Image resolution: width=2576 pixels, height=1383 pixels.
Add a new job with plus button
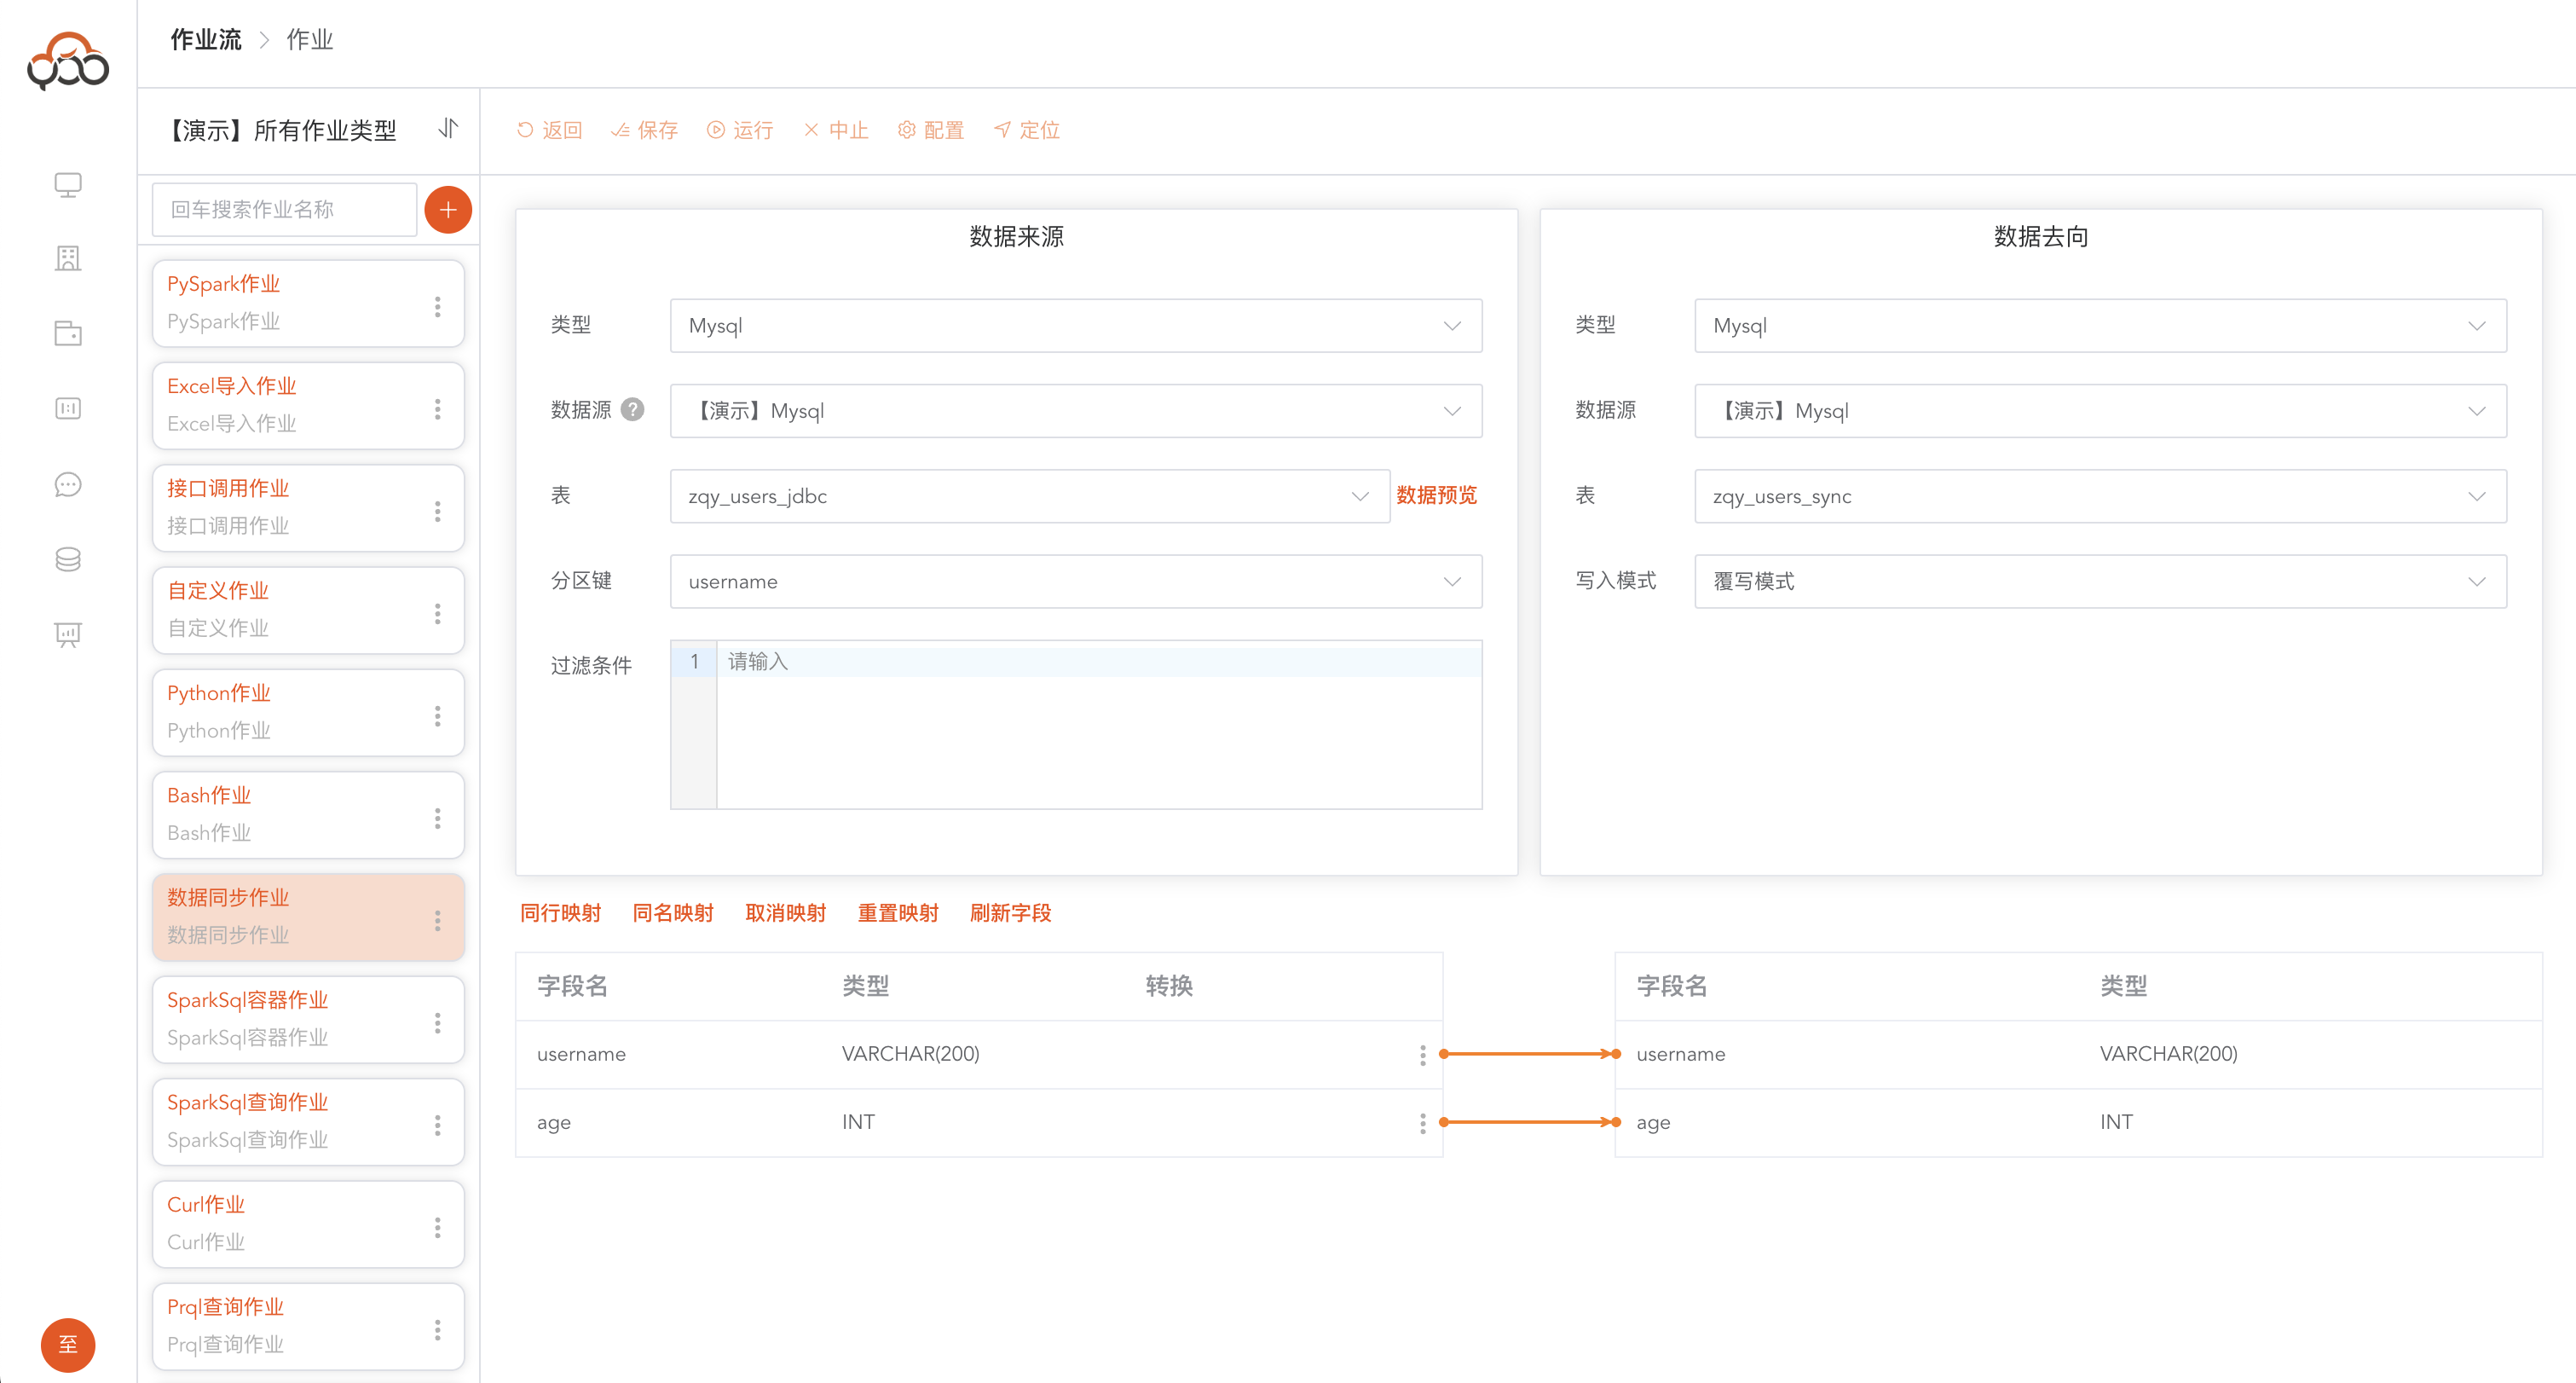click(448, 210)
